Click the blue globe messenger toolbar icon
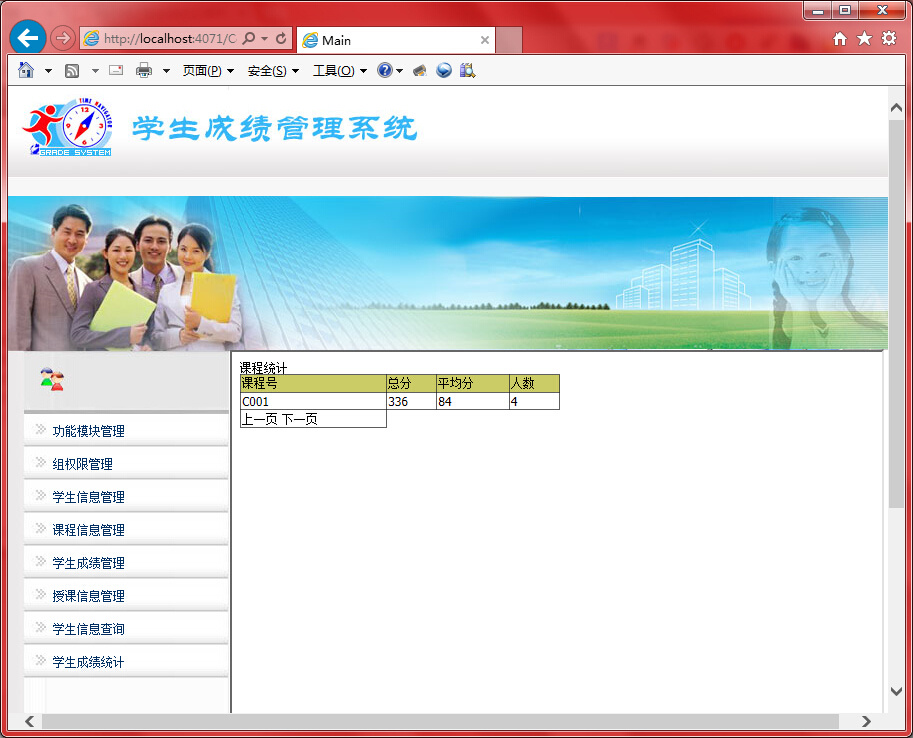The image size is (913, 738). pyautogui.click(x=444, y=70)
